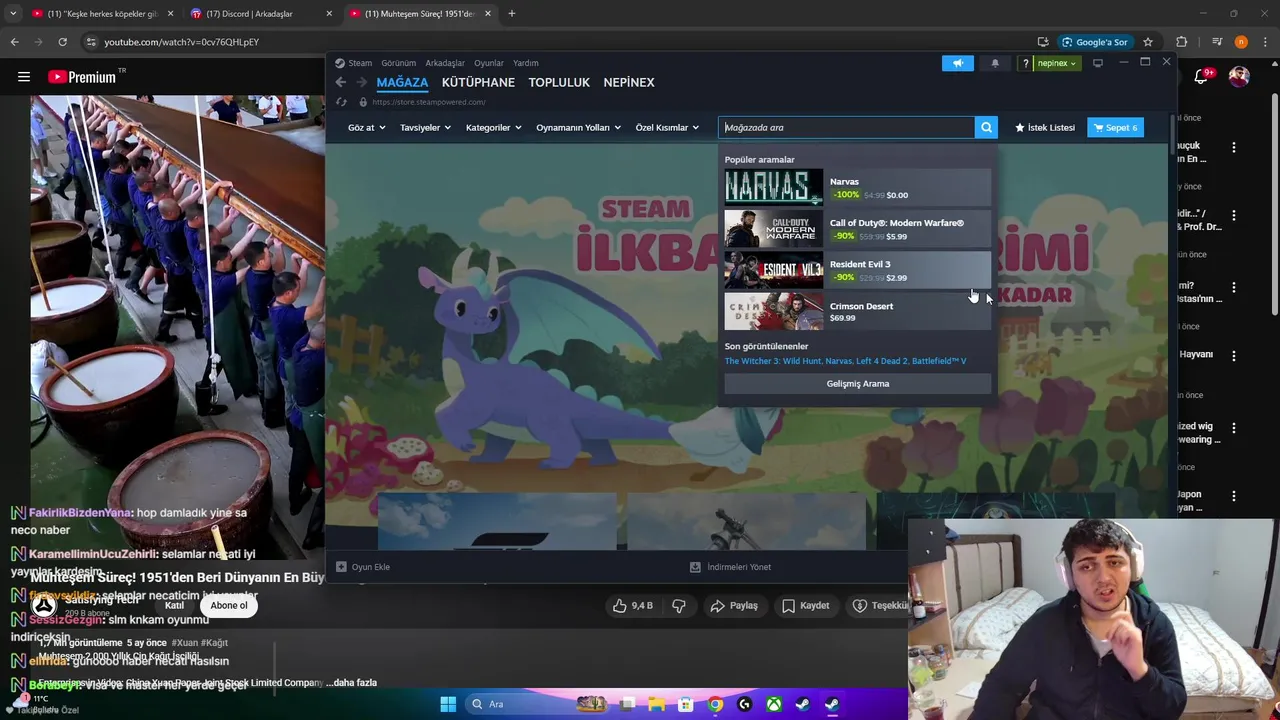Image resolution: width=1280 pixels, height=720 pixels.
Task: Expand Özel Kısımlar dropdown
Action: [667, 128]
